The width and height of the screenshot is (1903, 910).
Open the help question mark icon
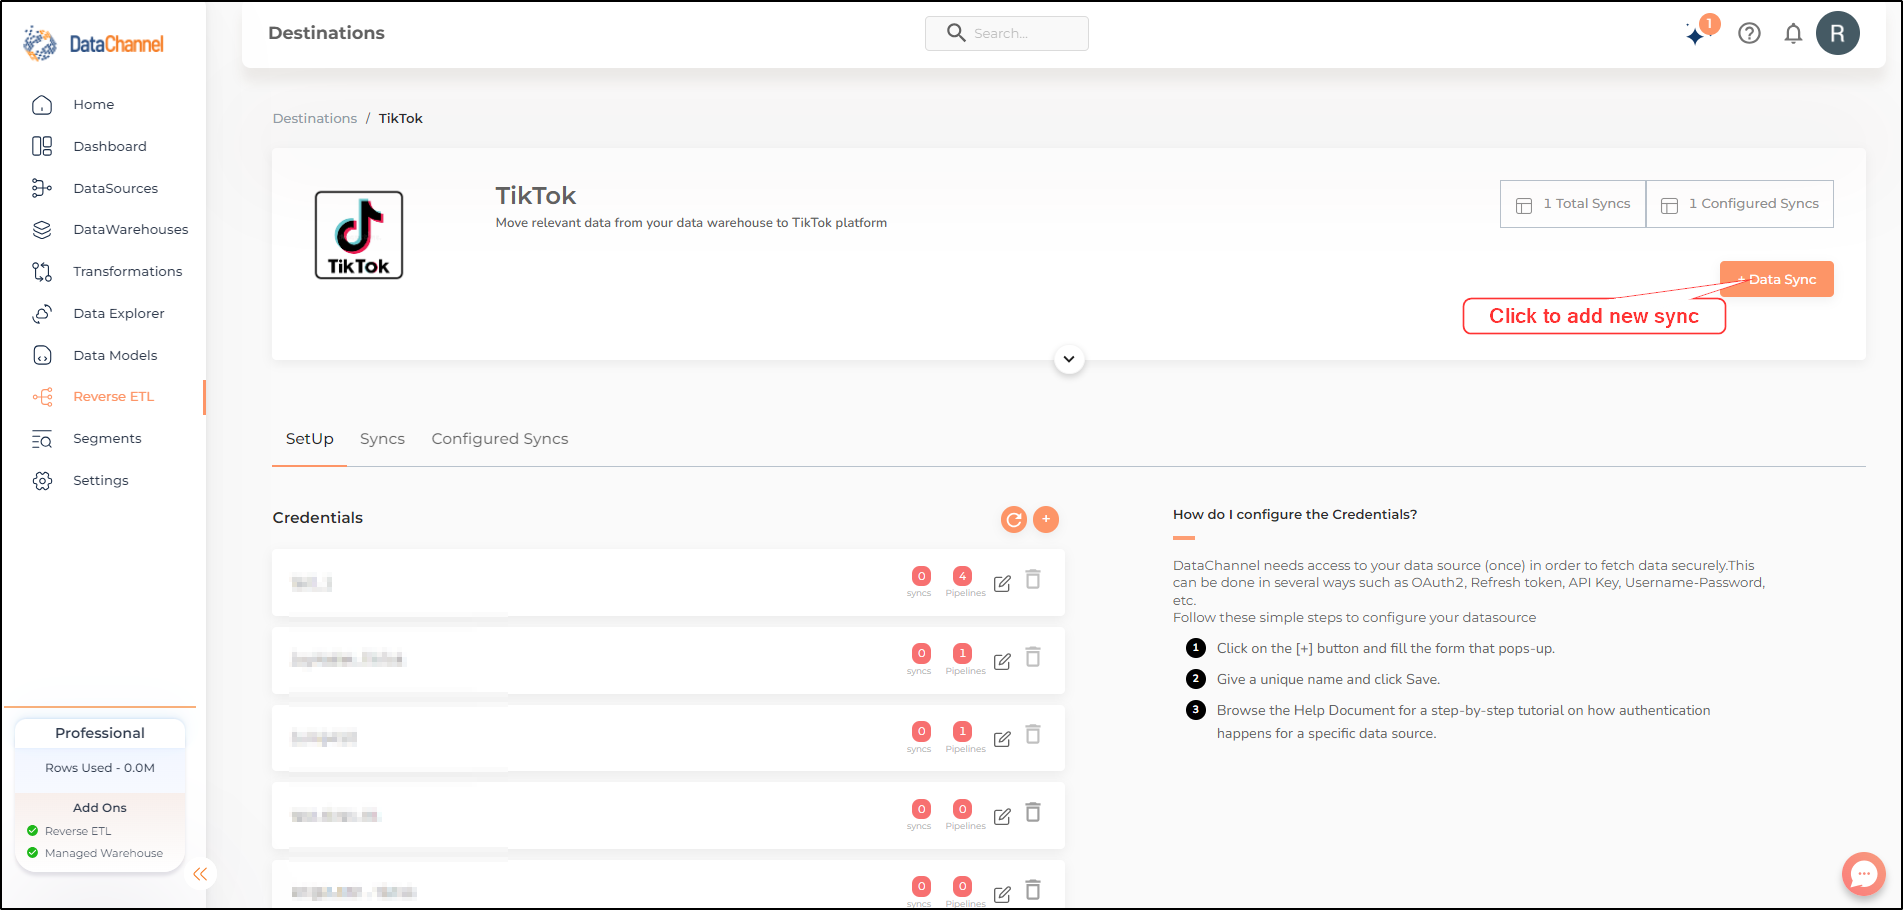tap(1749, 34)
